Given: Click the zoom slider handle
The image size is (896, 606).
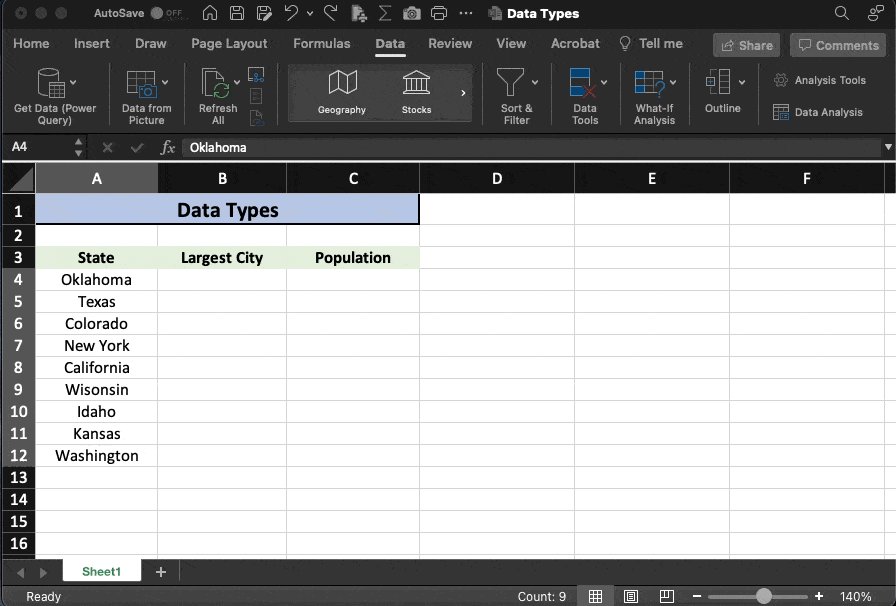Looking at the screenshot, I should click(x=763, y=596).
